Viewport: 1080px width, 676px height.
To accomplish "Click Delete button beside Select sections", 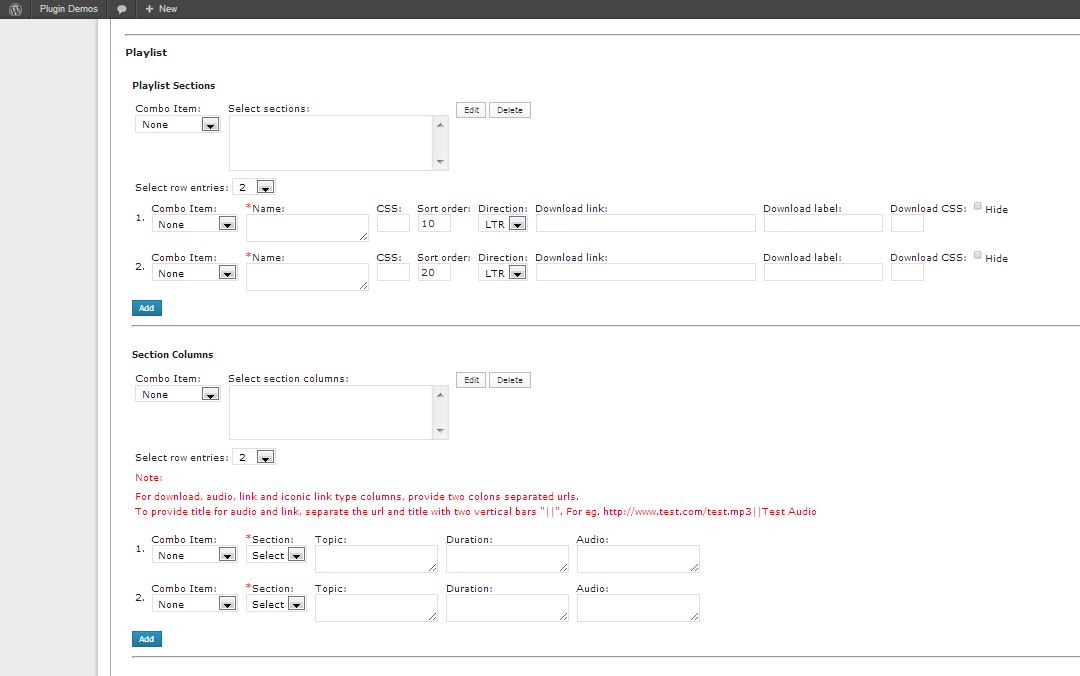I will click(510, 110).
